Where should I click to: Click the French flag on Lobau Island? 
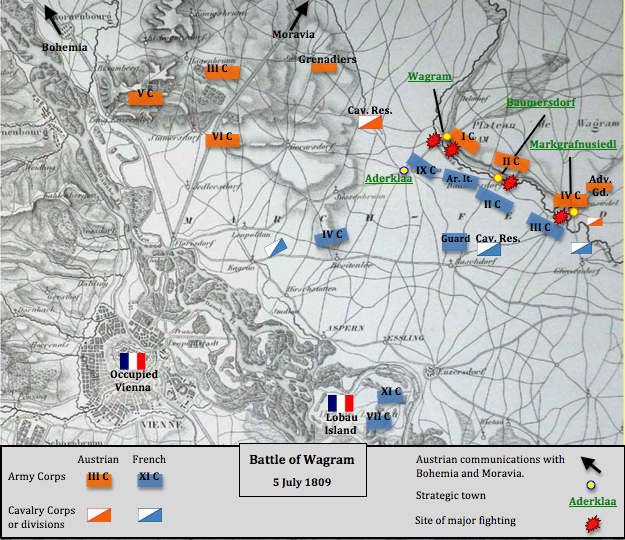341,403
